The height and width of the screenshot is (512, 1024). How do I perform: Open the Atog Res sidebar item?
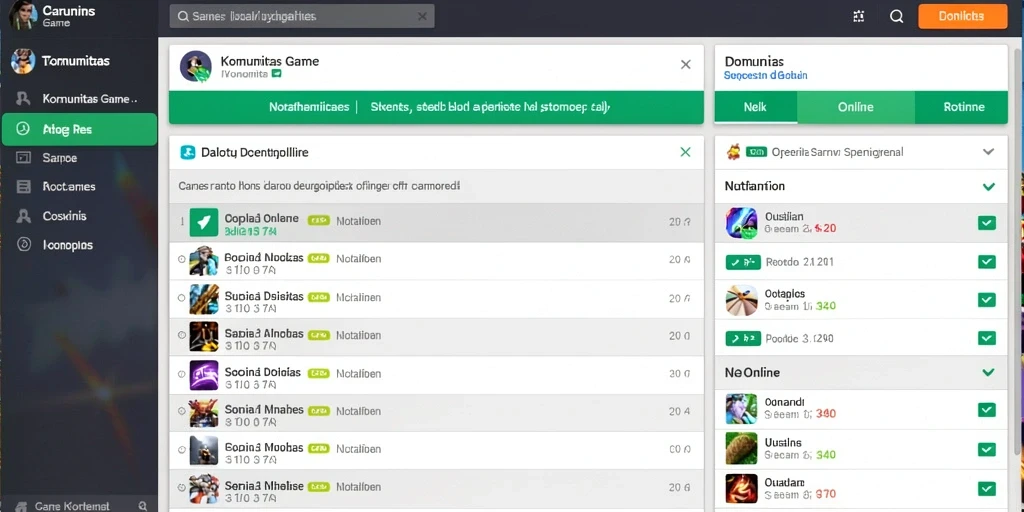(x=79, y=129)
